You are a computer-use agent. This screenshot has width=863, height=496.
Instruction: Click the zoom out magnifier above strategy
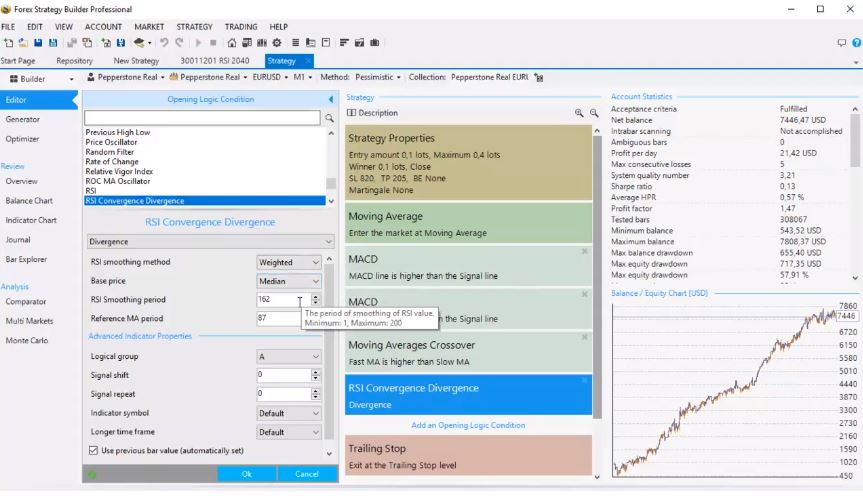coord(594,114)
